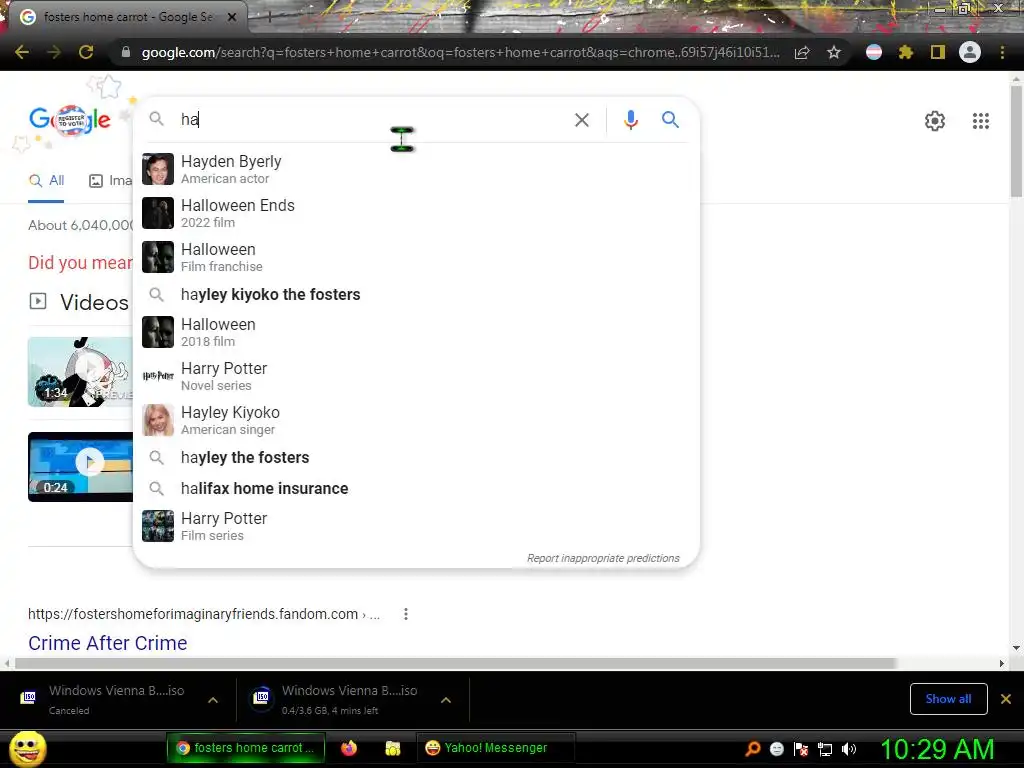Select the Halloween Ends 2022 film suggestion
The width and height of the screenshot is (1024, 768).
point(416,213)
